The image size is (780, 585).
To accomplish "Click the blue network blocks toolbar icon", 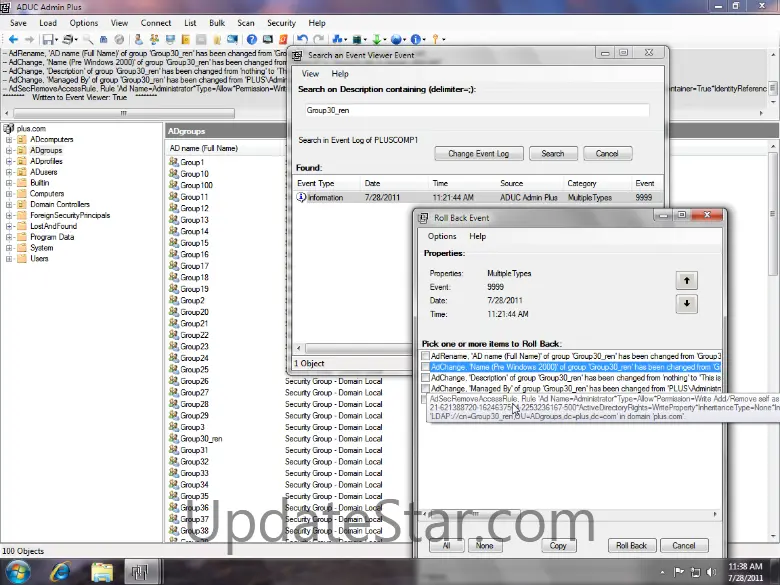I will click(x=338, y=39).
